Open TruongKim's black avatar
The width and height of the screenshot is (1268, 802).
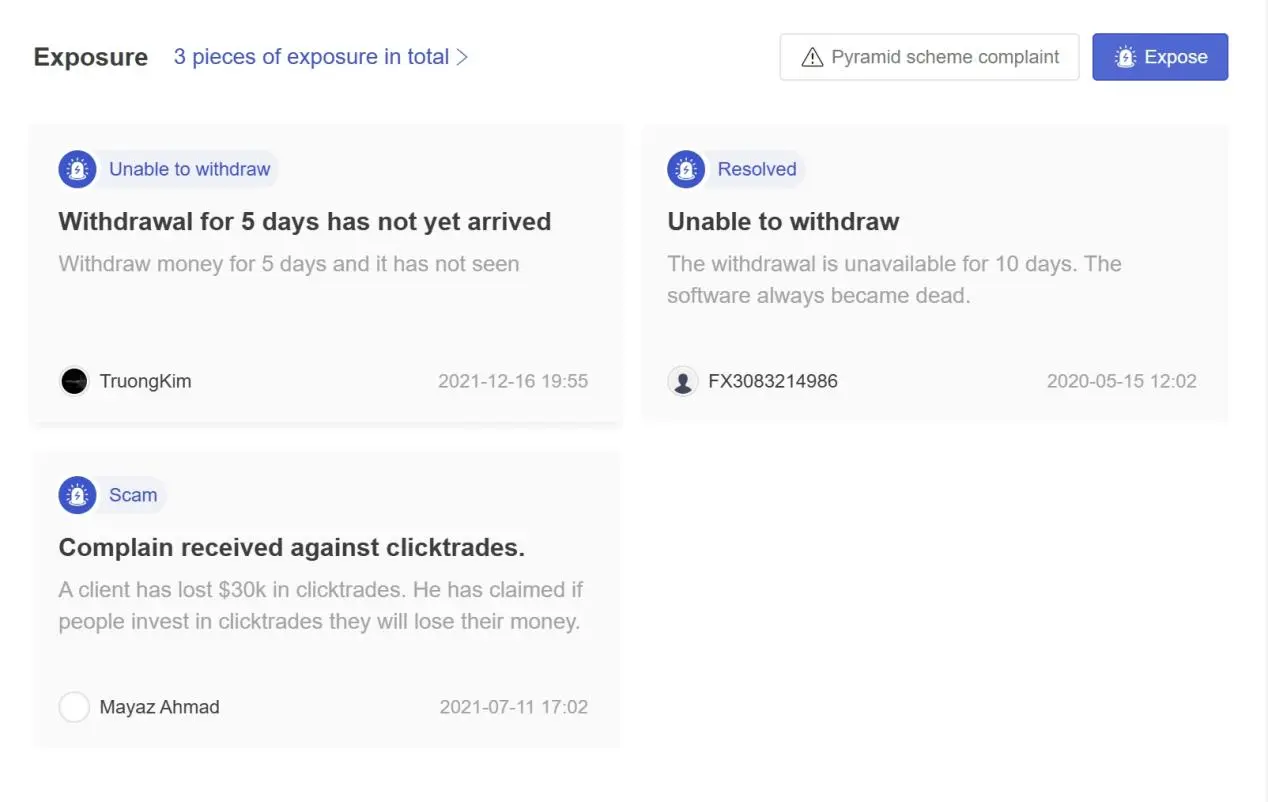point(74,381)
